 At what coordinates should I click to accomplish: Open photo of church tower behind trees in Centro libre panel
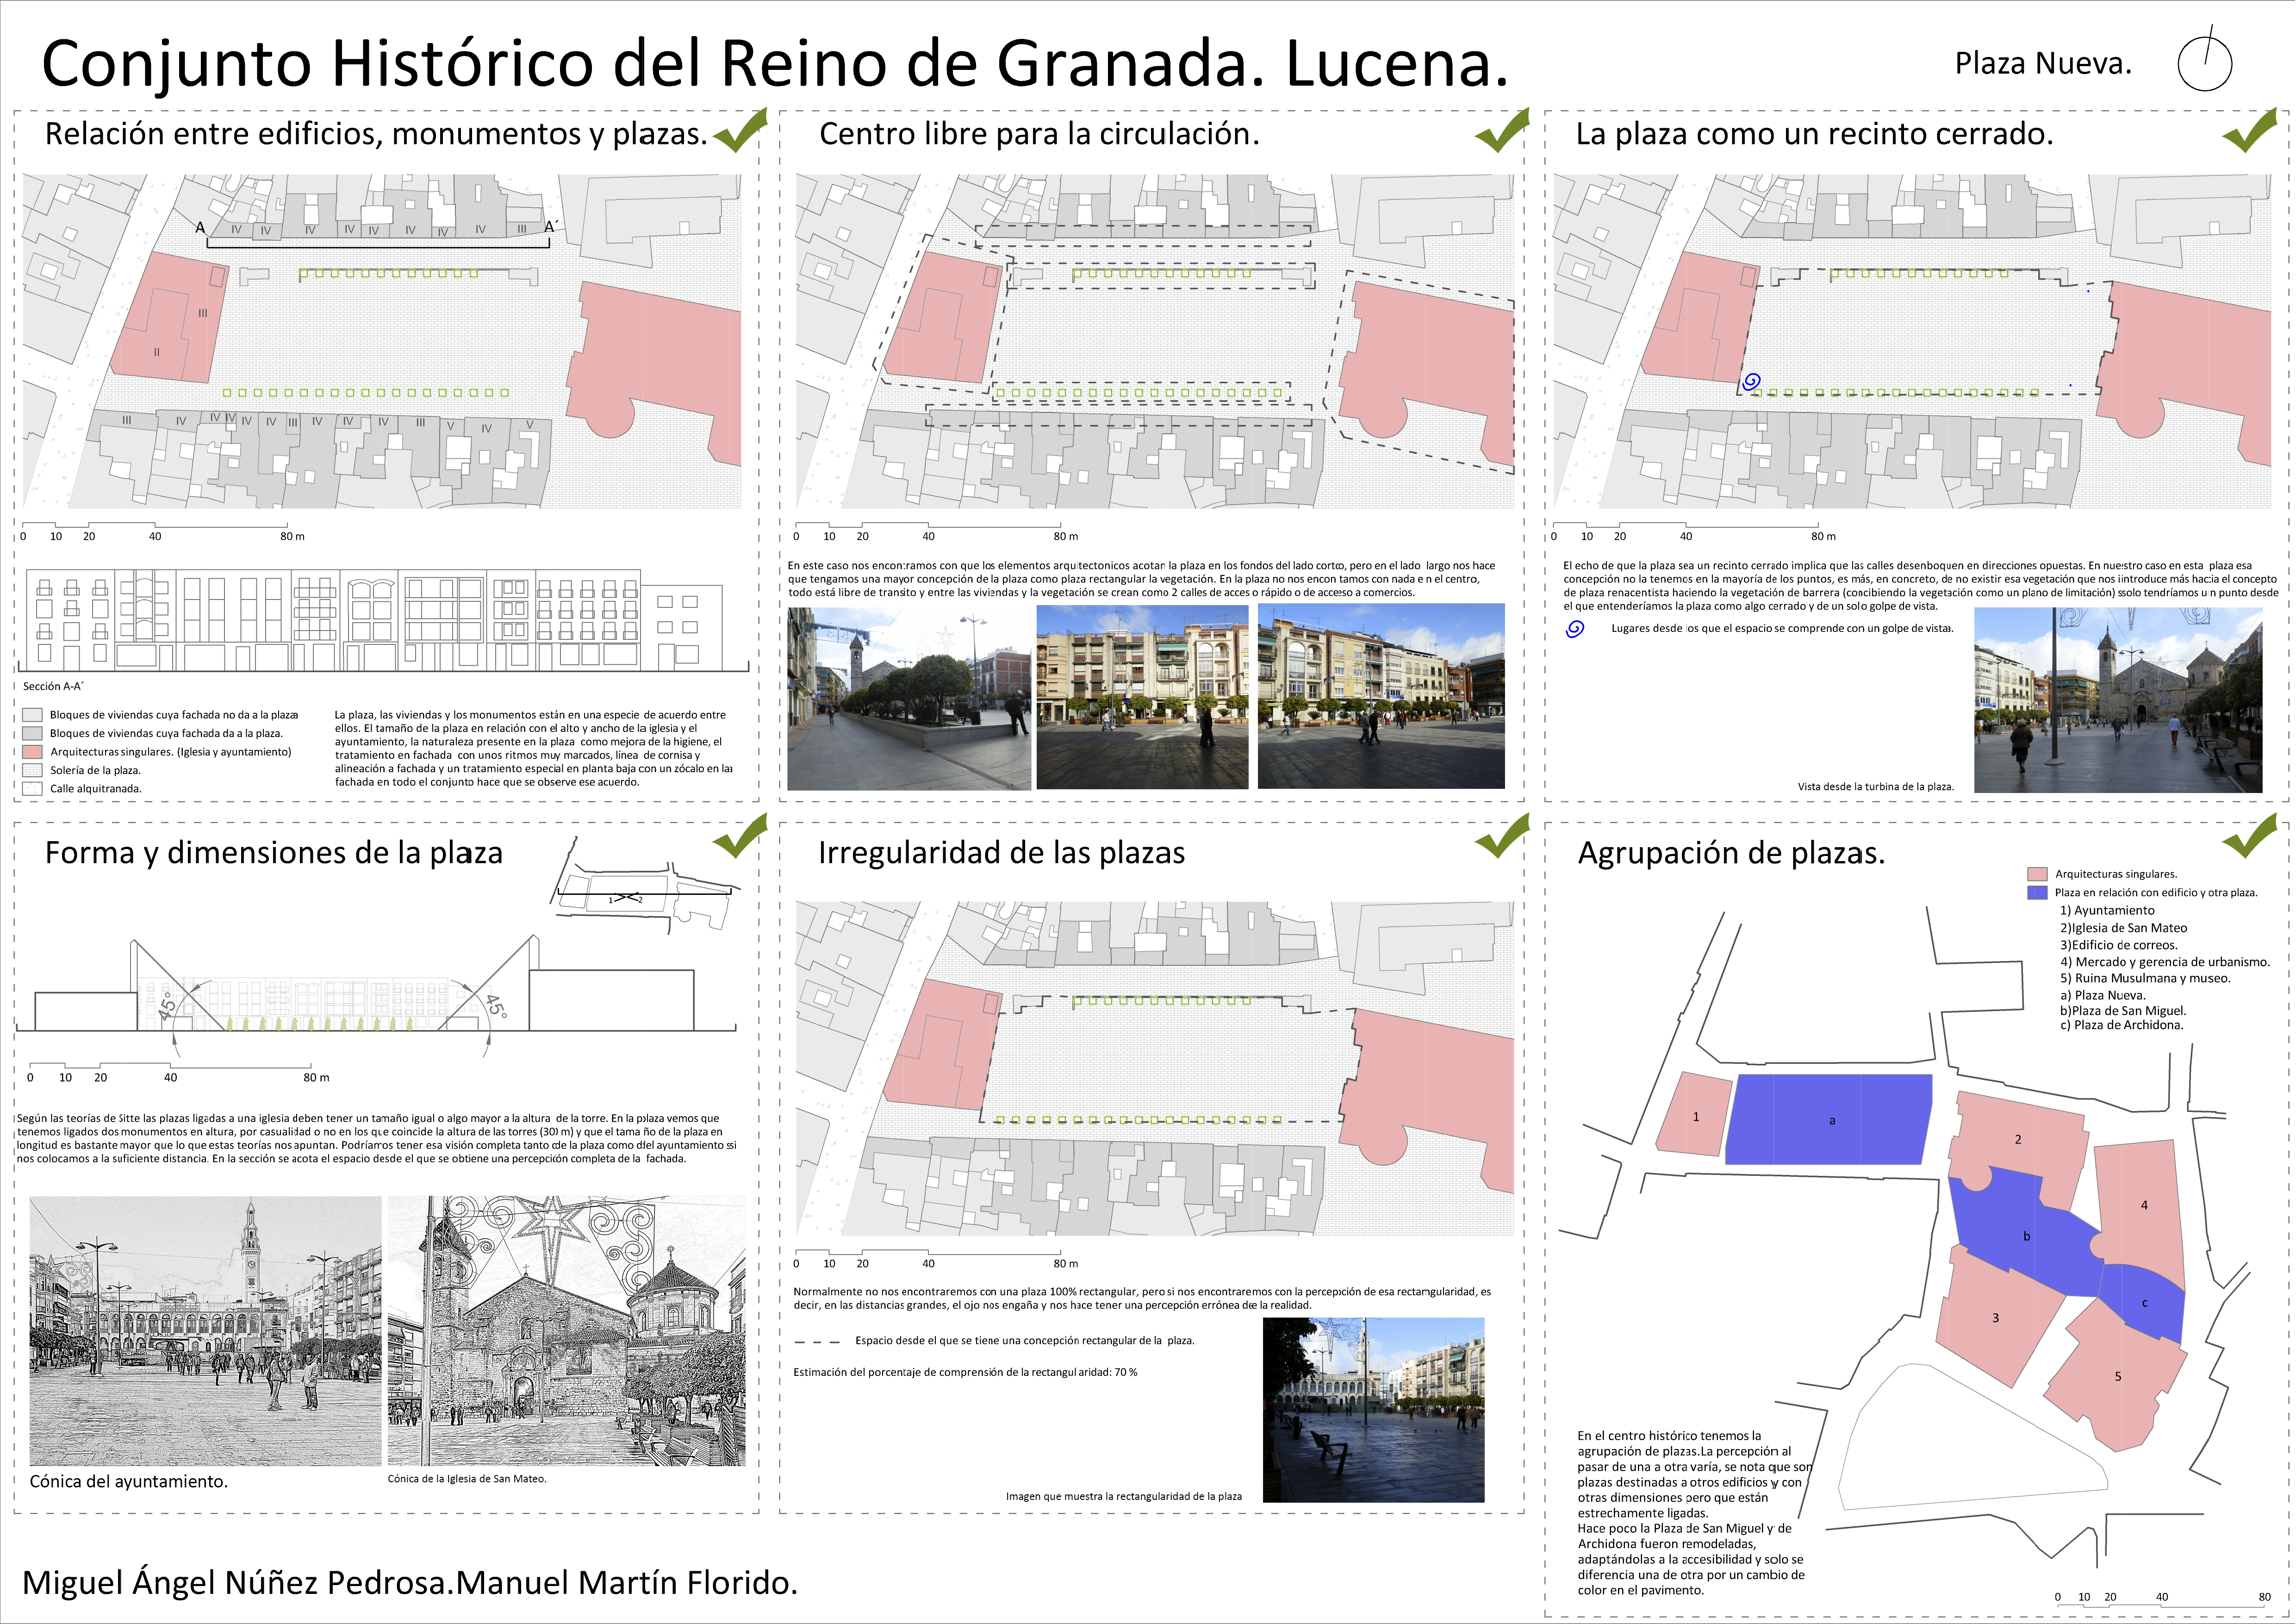pyautogui.click(x=909, y=698)
